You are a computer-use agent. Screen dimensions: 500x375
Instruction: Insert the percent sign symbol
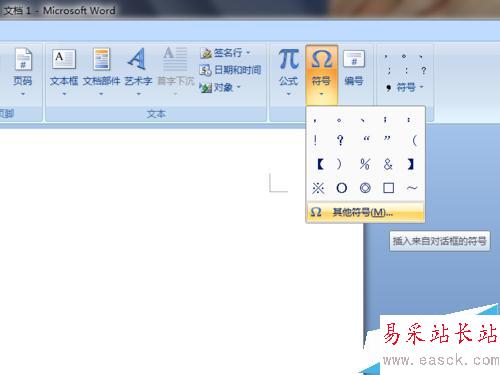(x=365, y=164)
